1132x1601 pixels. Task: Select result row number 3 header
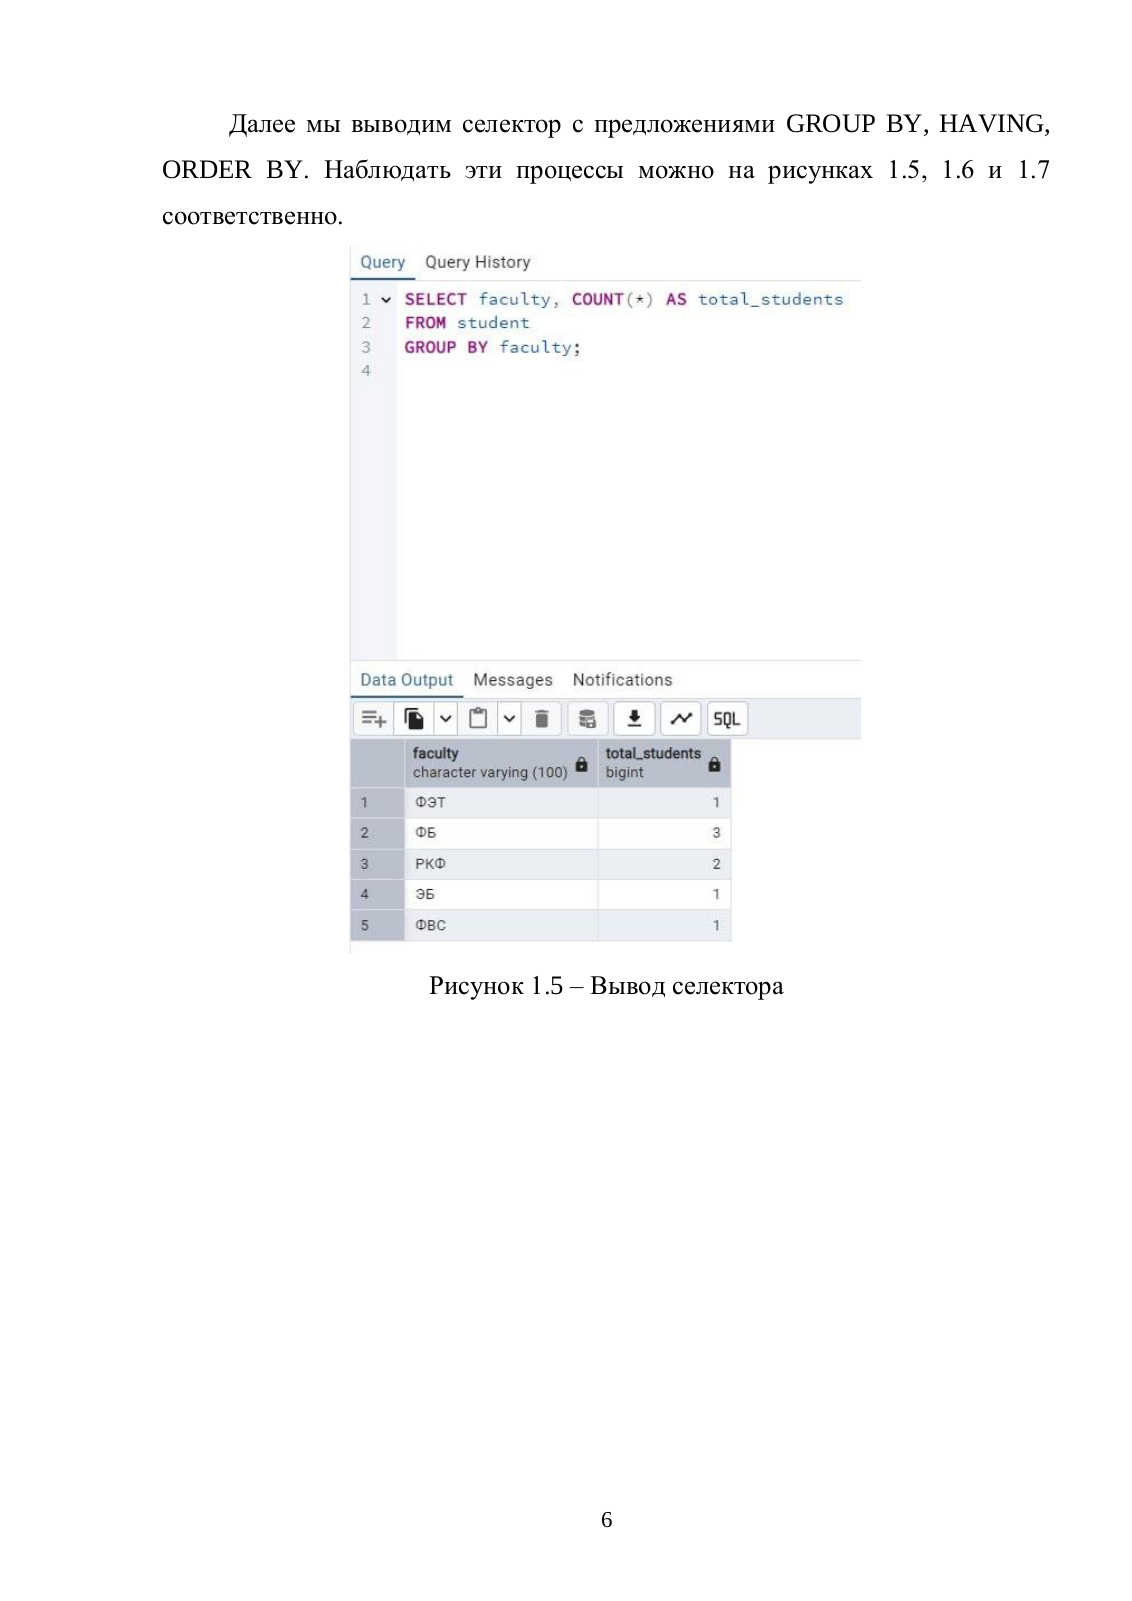pyautogui.click(x=378, y=864)
